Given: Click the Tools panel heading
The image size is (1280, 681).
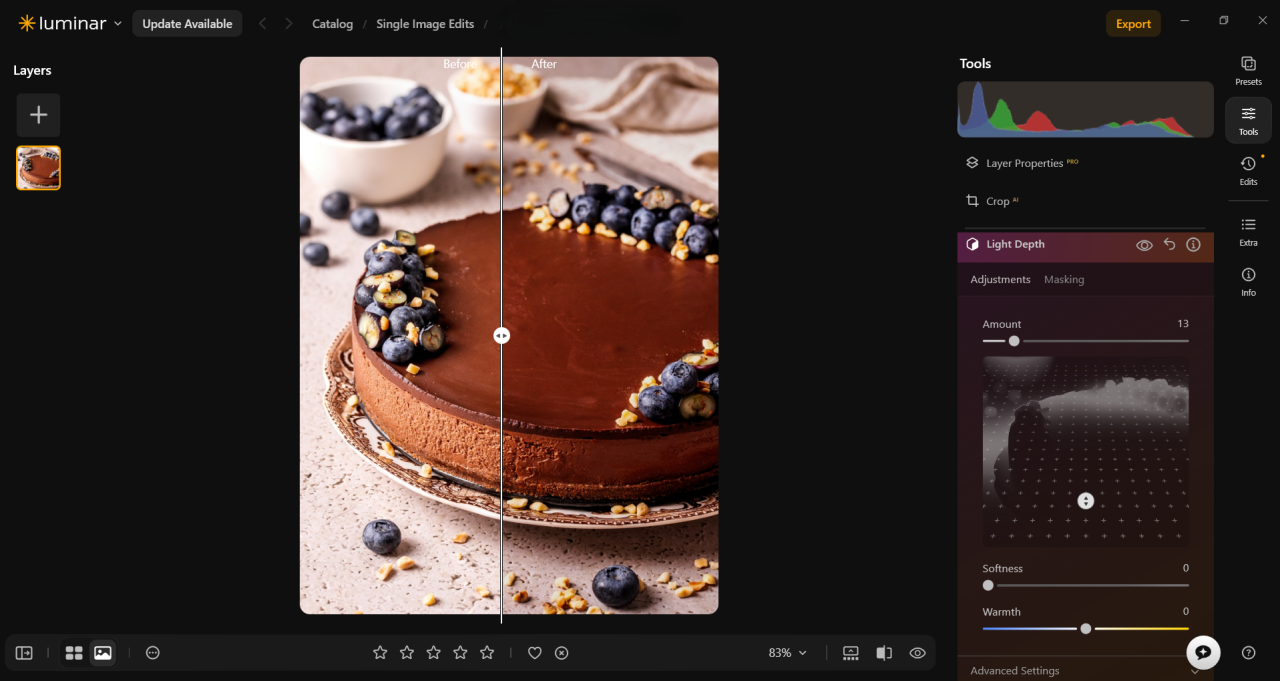Looking at the screenshot, I should click(x=975, y=63).
